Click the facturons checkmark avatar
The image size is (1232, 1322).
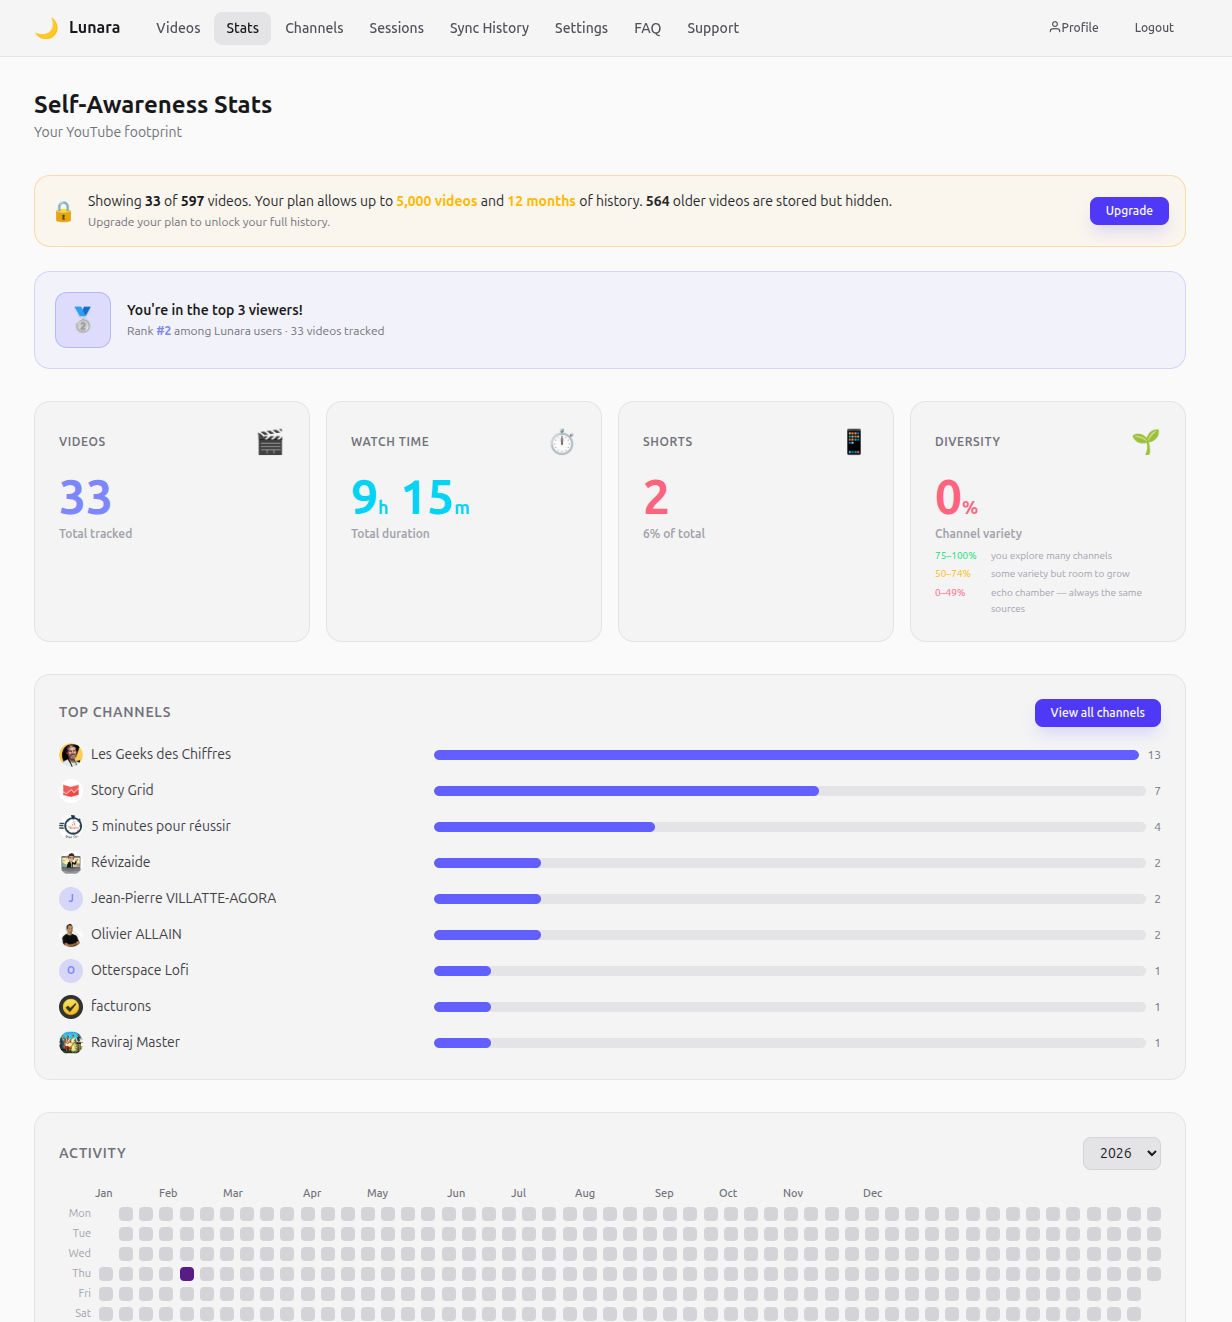pyautogui.click(x=71, y=1006)
